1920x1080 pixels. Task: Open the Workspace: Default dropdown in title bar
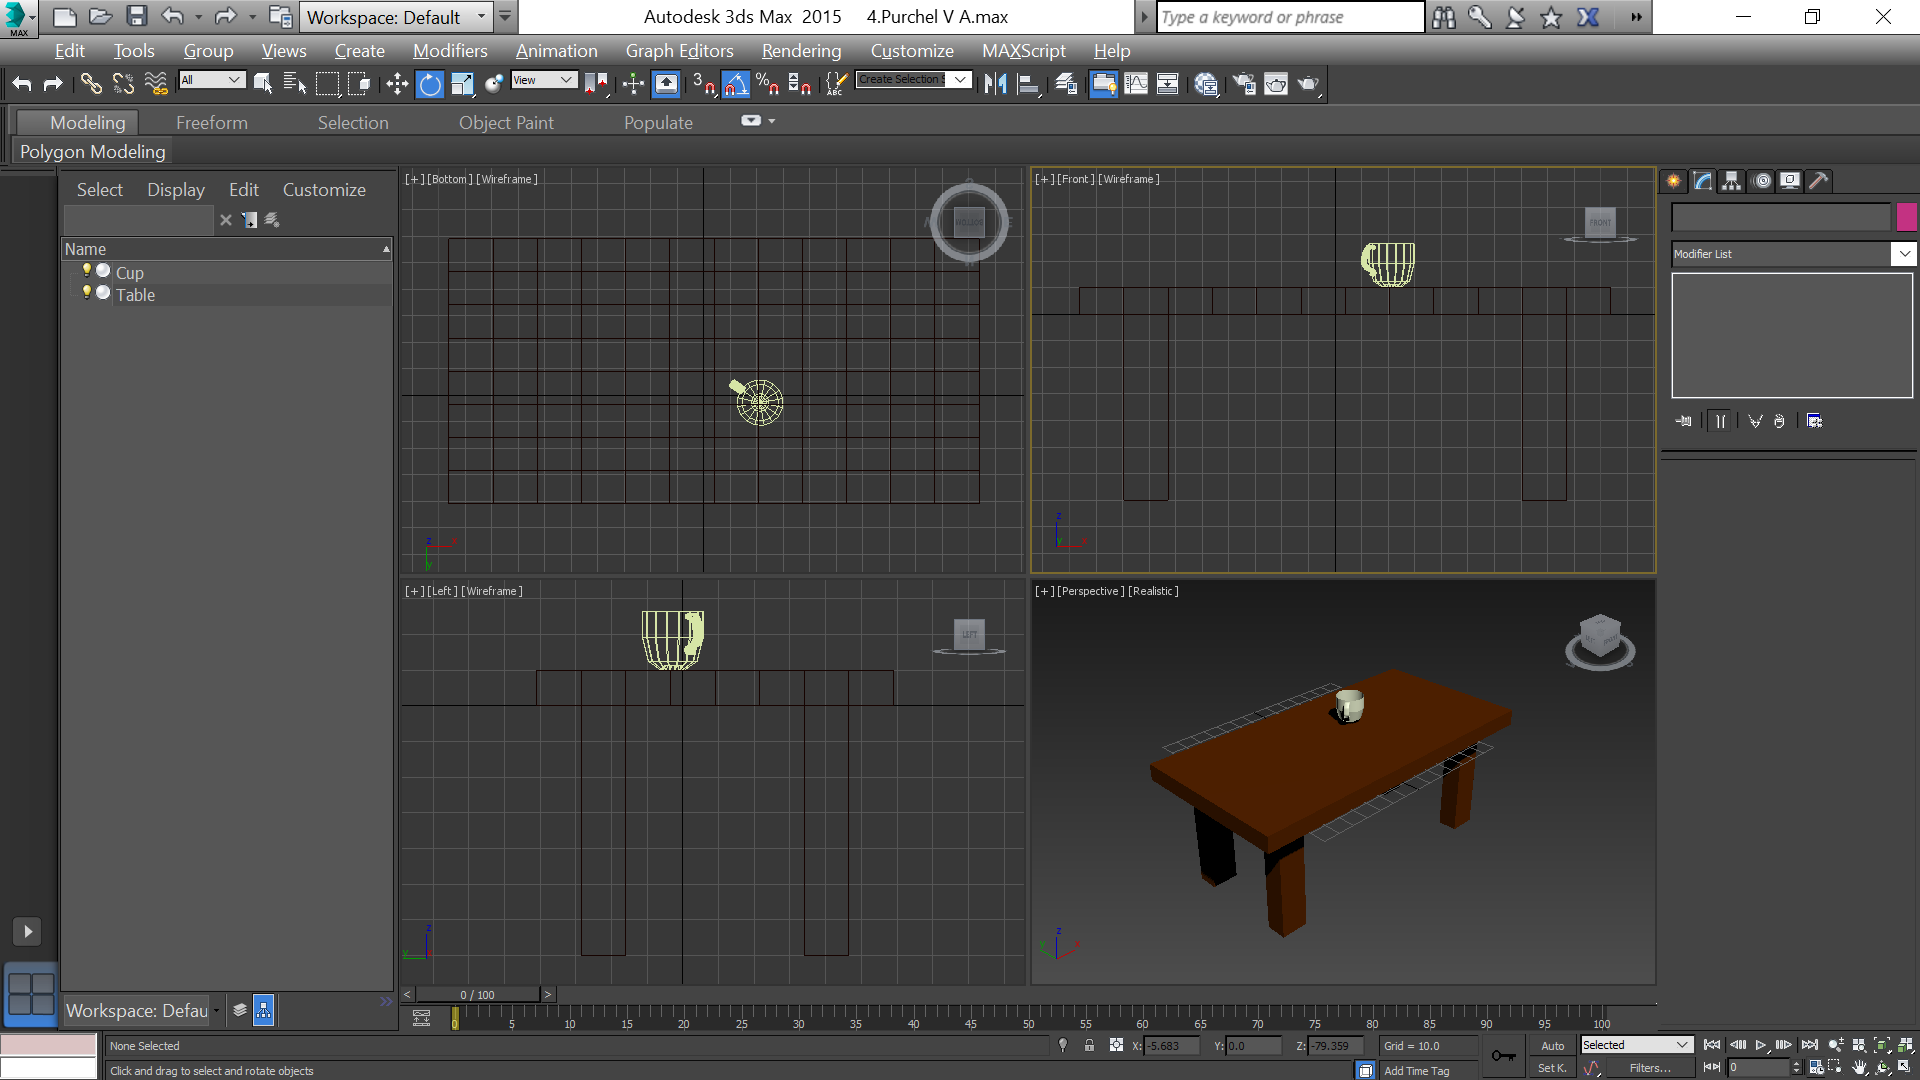coord(396,17)
